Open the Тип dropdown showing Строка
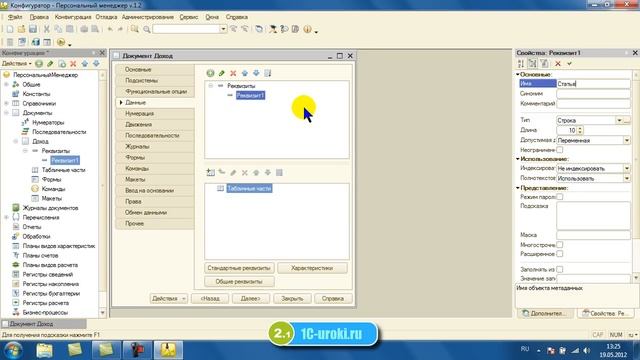This screenshot has height=360, width=640. pyautogui.click(x=619, y=120)
